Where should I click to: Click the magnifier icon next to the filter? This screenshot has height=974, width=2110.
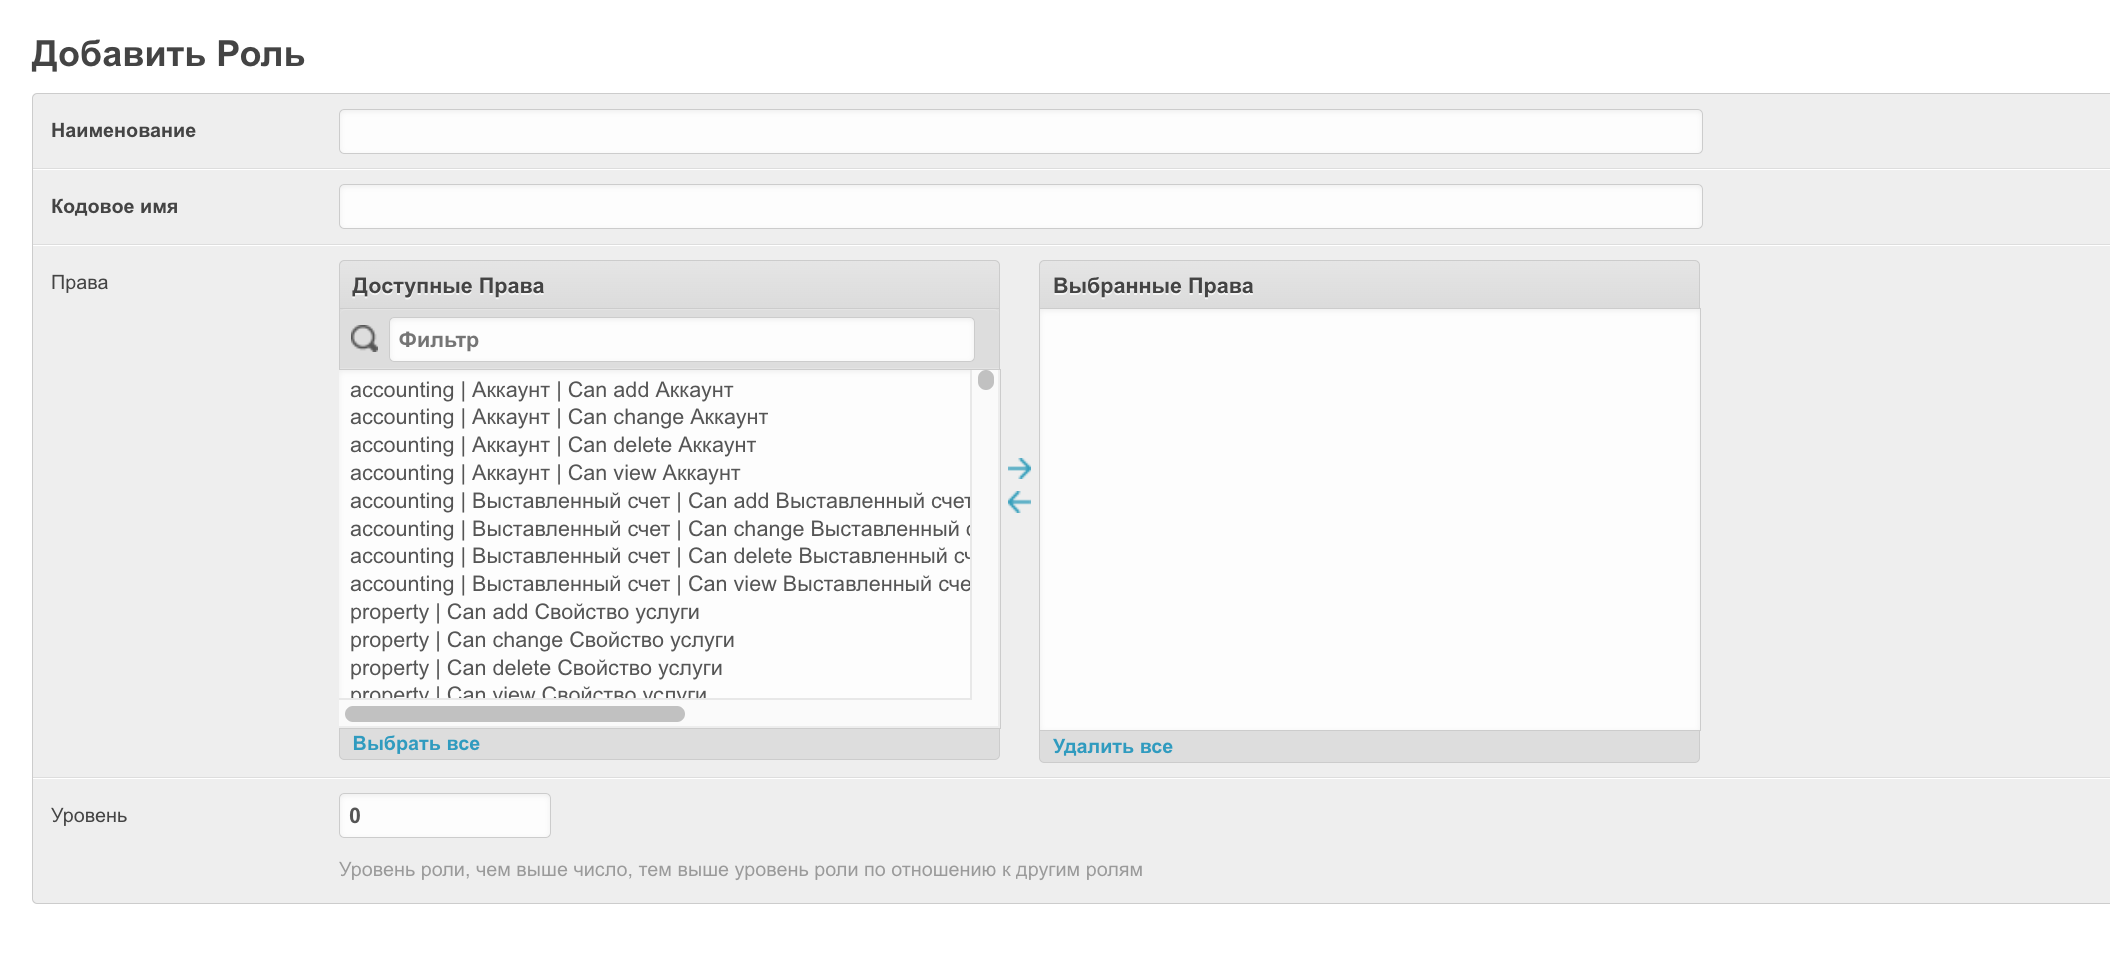tap(364, 339)
